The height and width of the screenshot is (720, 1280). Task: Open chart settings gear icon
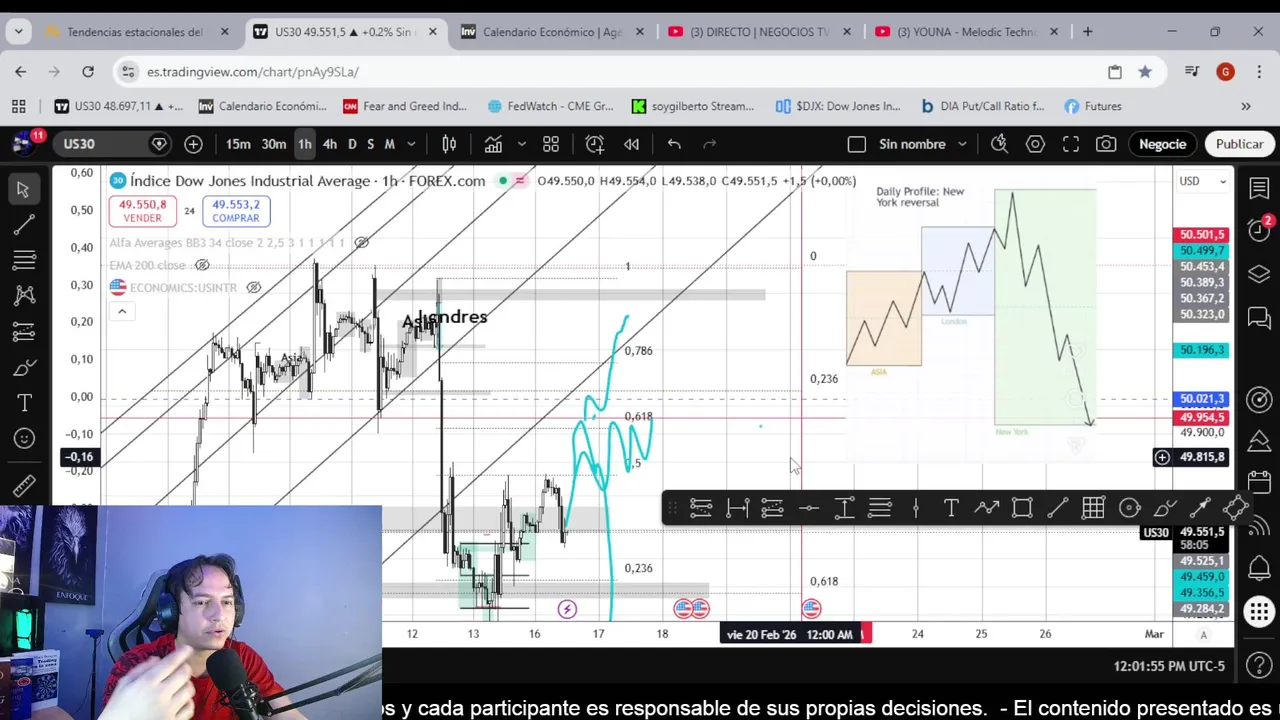(1035, 144)
